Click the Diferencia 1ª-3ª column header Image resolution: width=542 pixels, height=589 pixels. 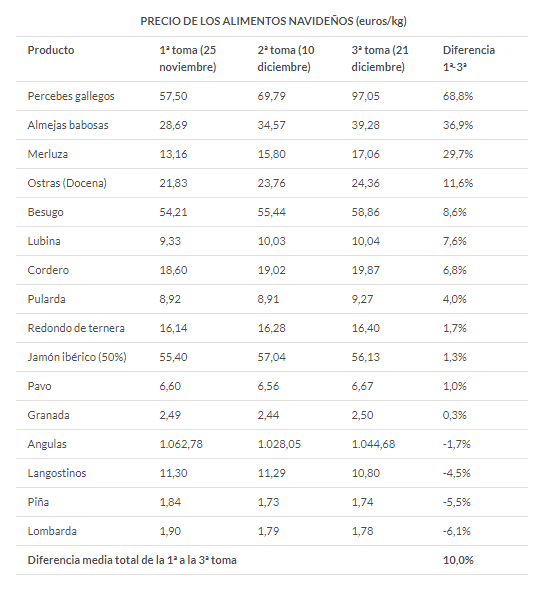469,58
